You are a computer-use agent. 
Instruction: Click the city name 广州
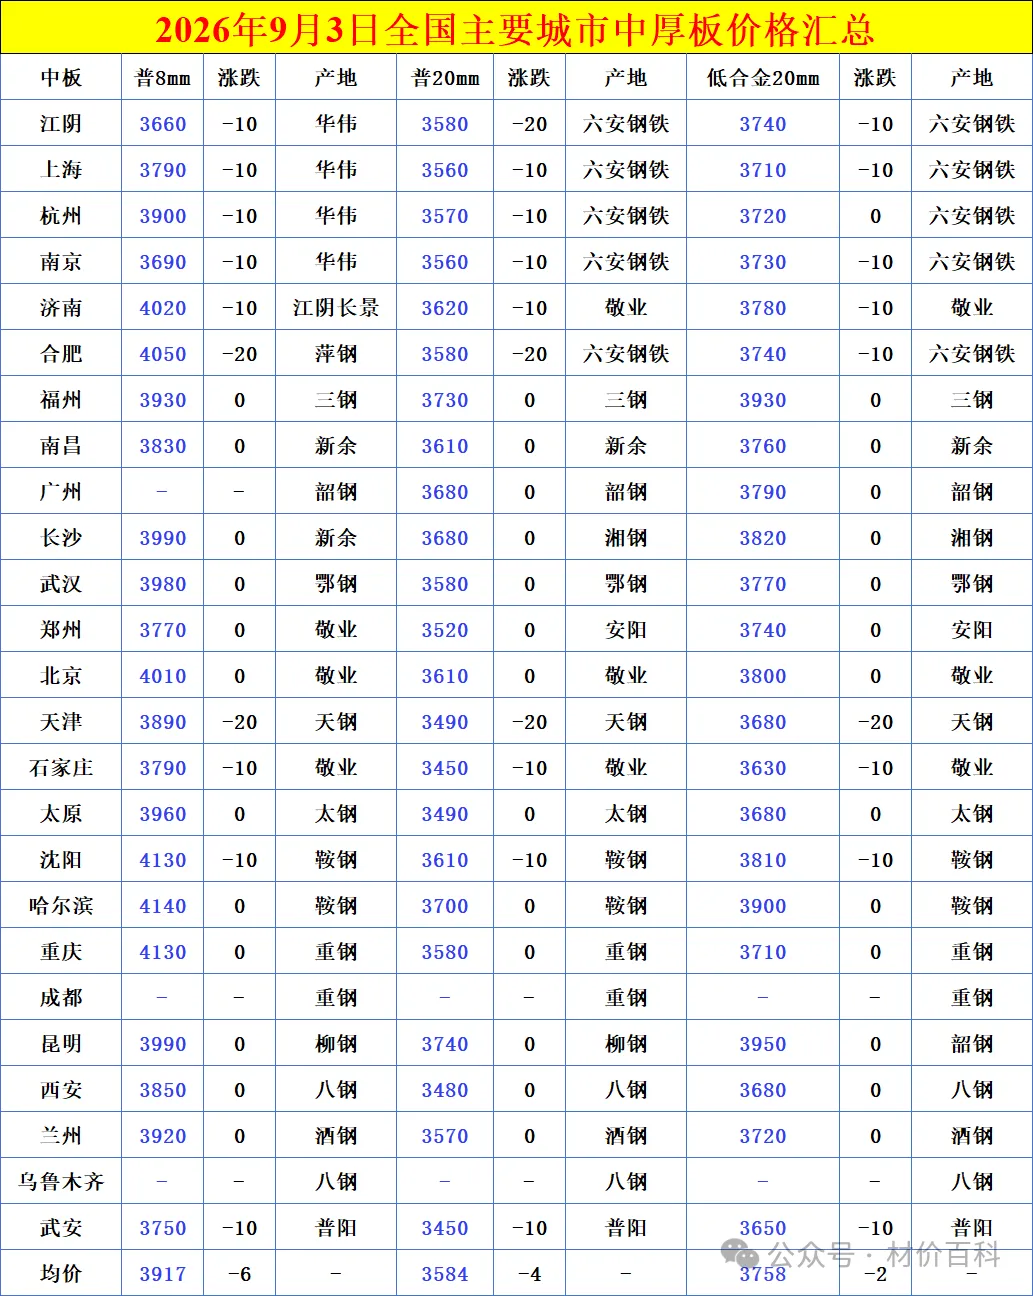pyautogui.click(x=61, y=492)
